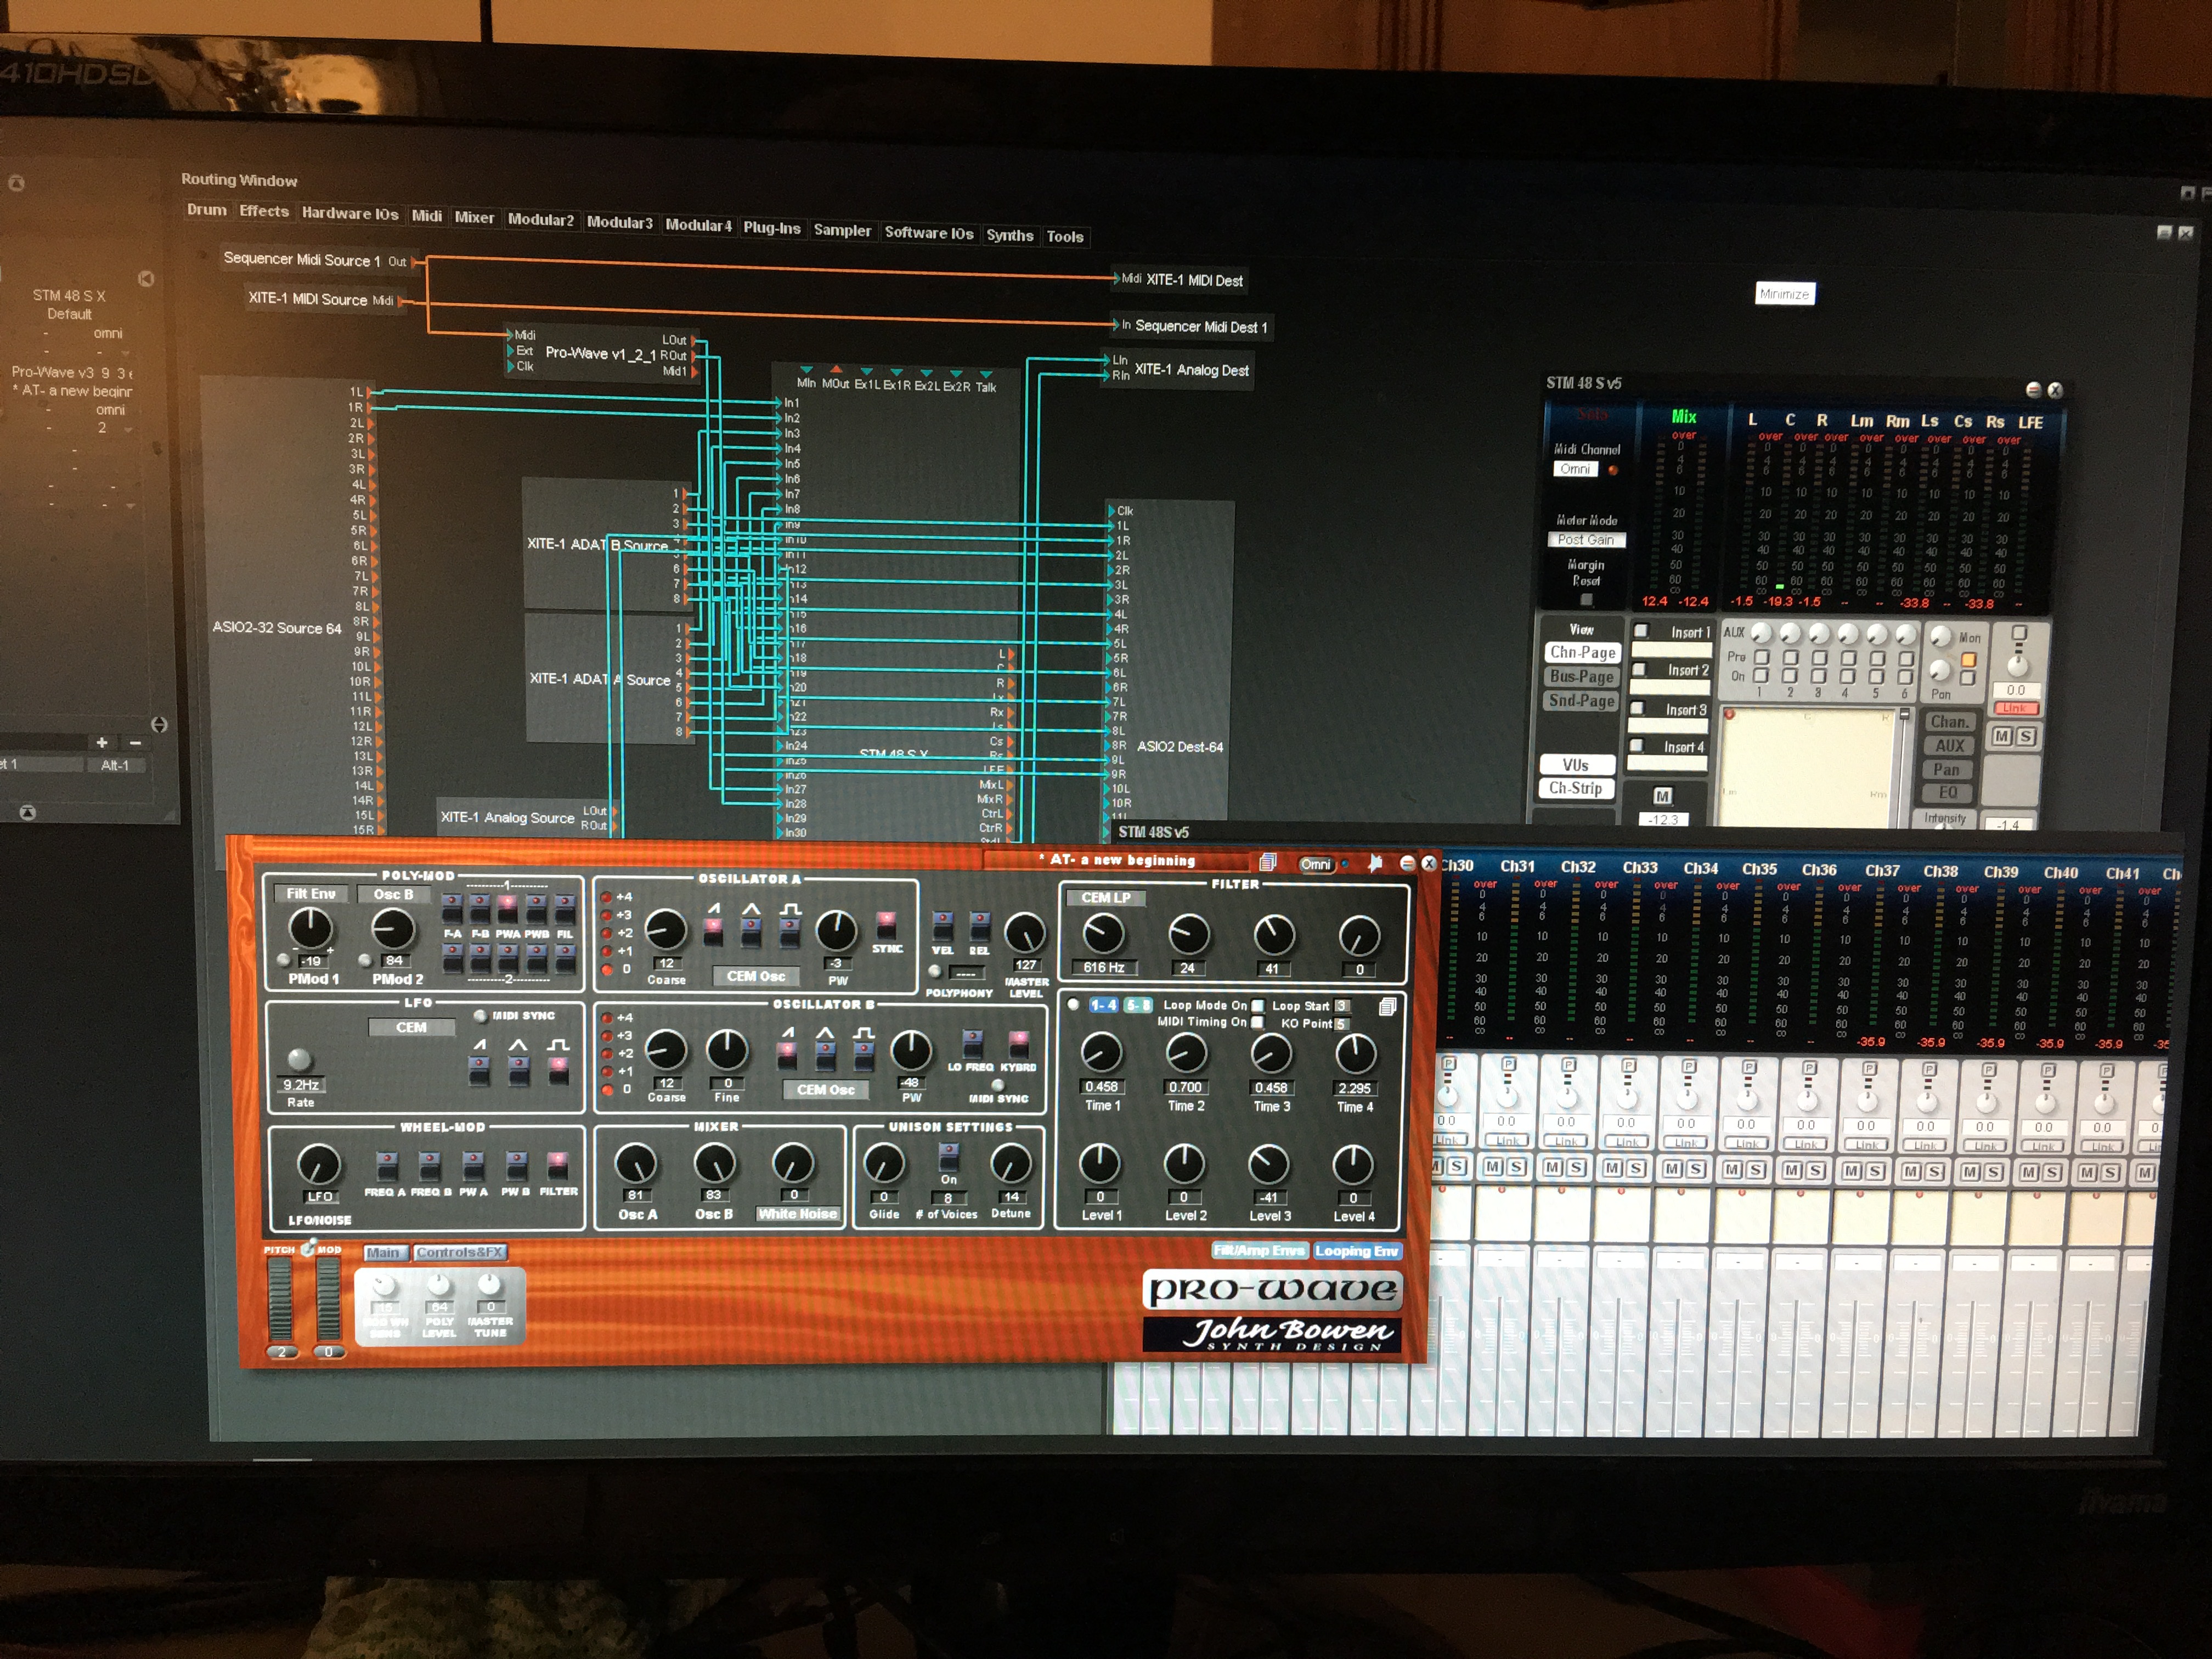Open Omni MIDI channel selector in STM 48 S
The width and height of the screenshot is (2212, 1659).
coord(1575,469)
